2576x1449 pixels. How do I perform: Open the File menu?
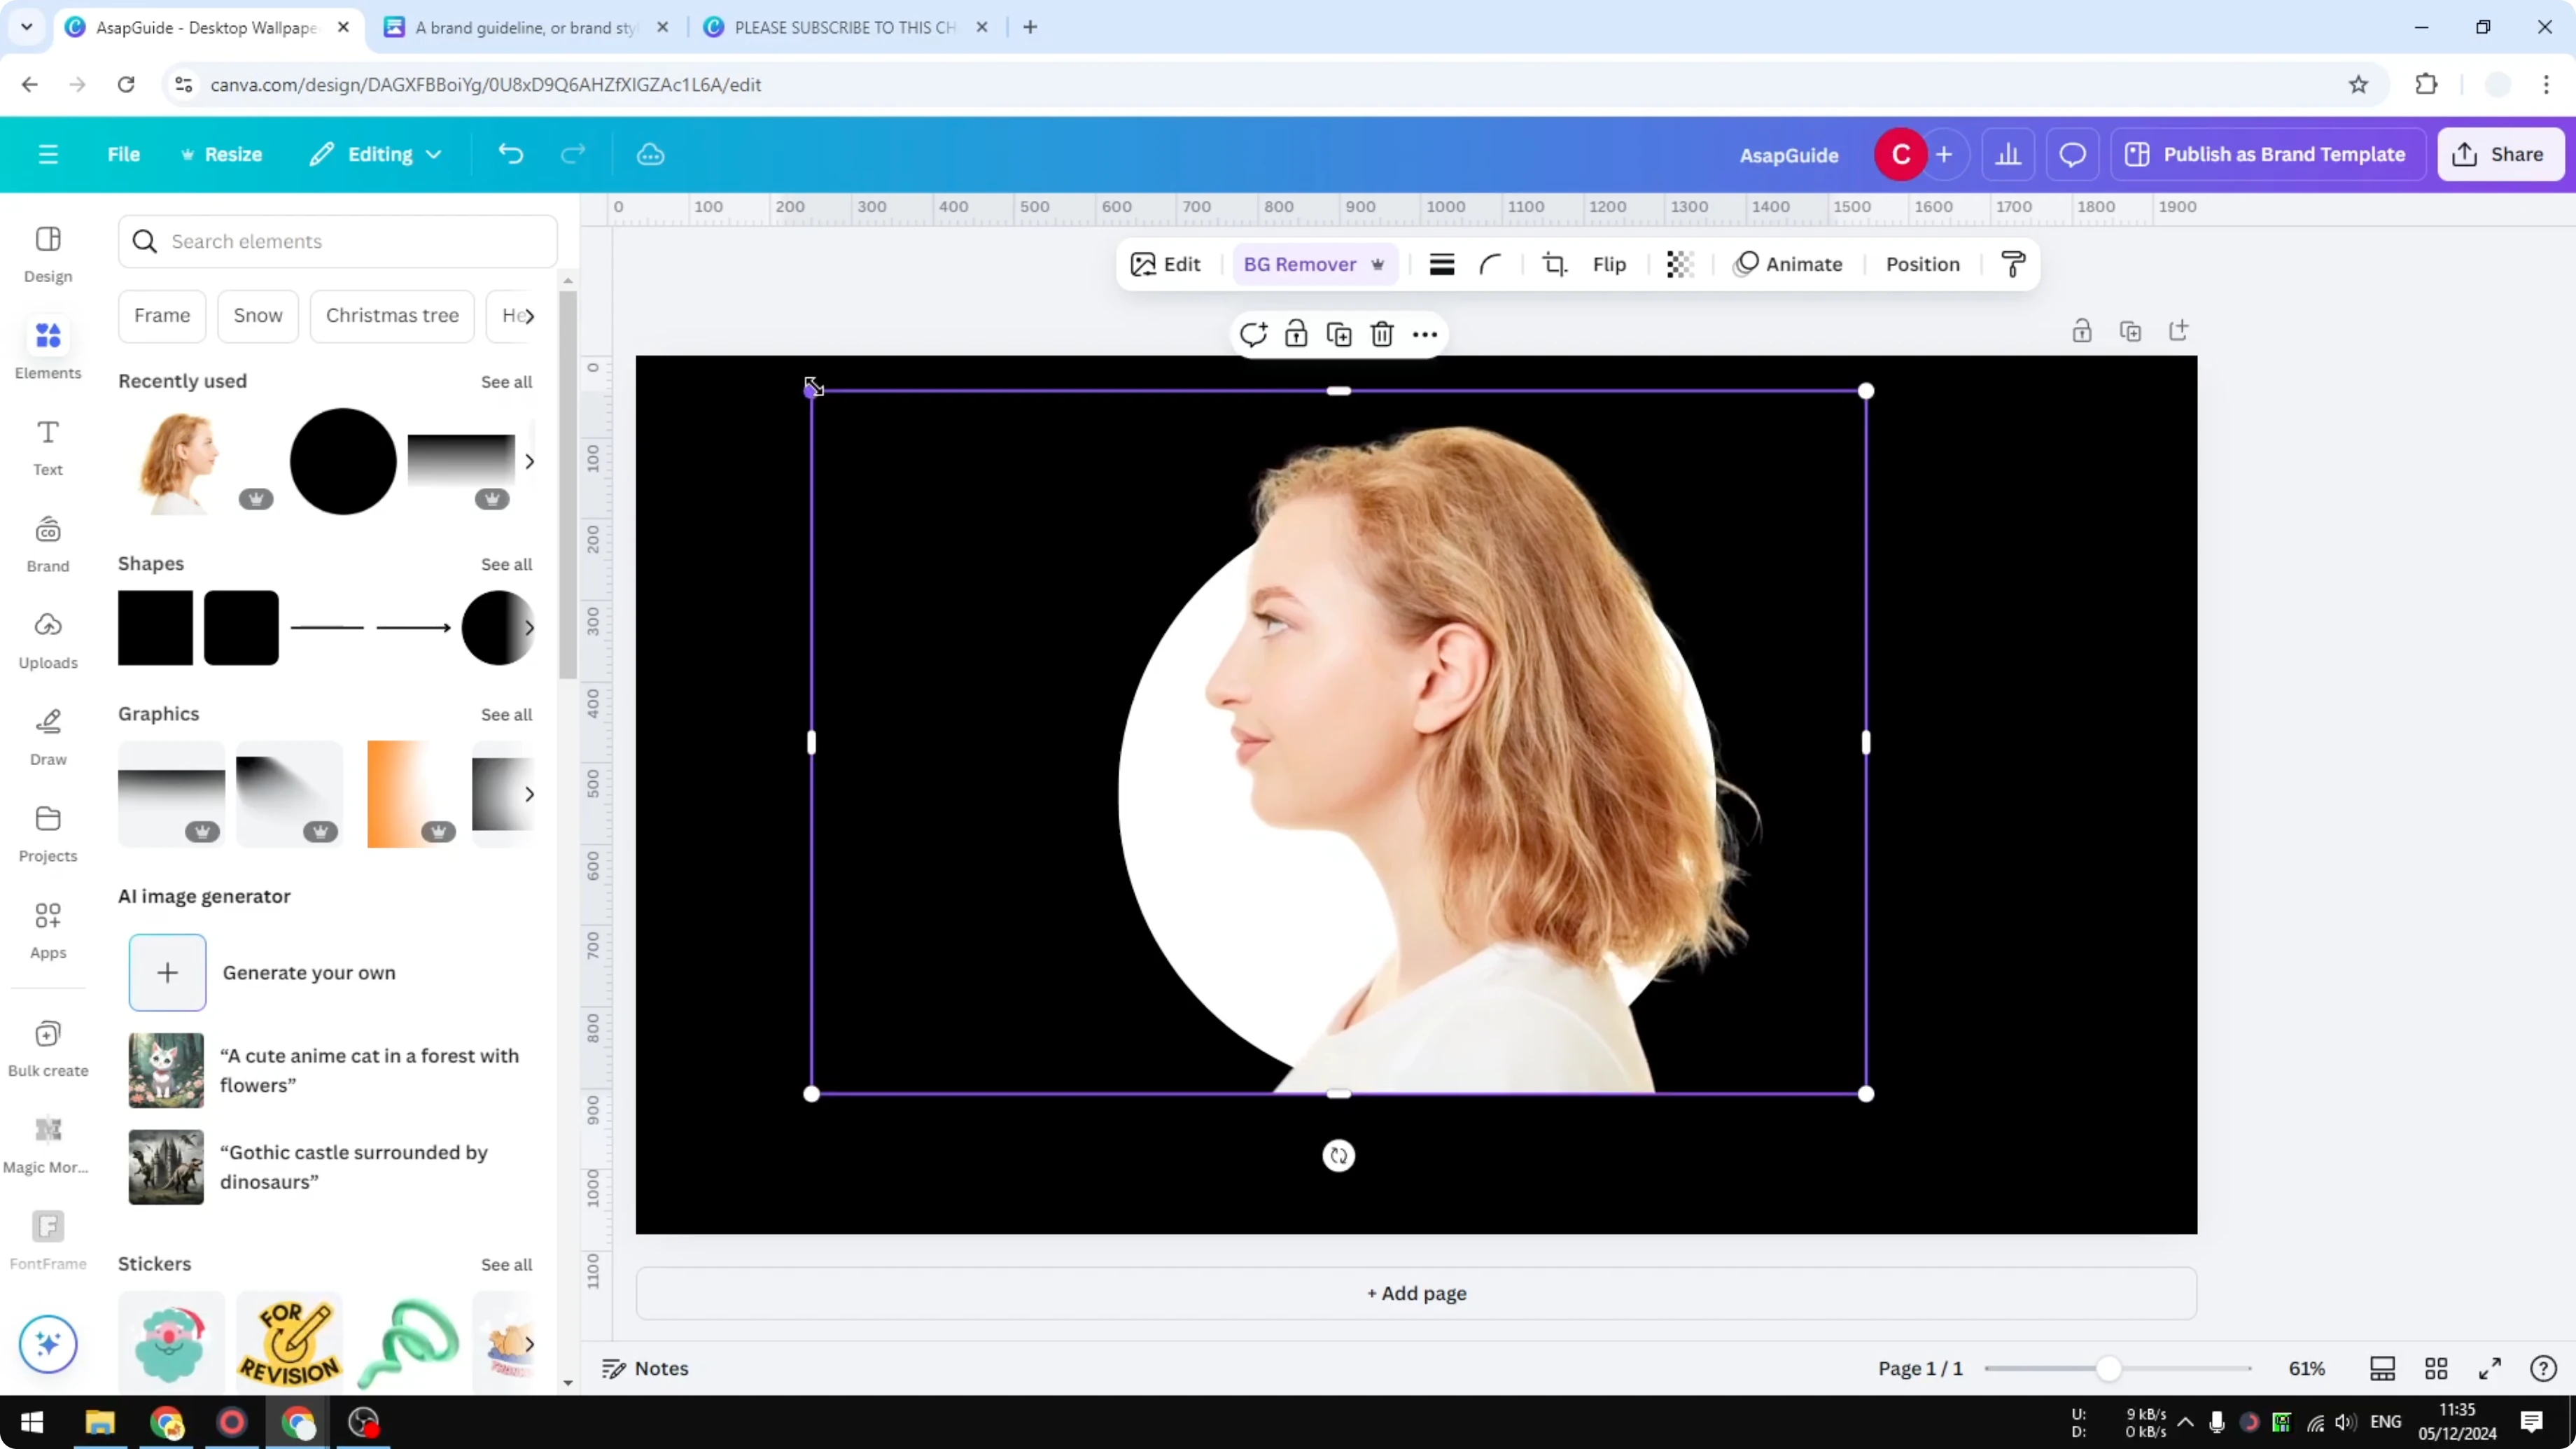tap(124, 154)
